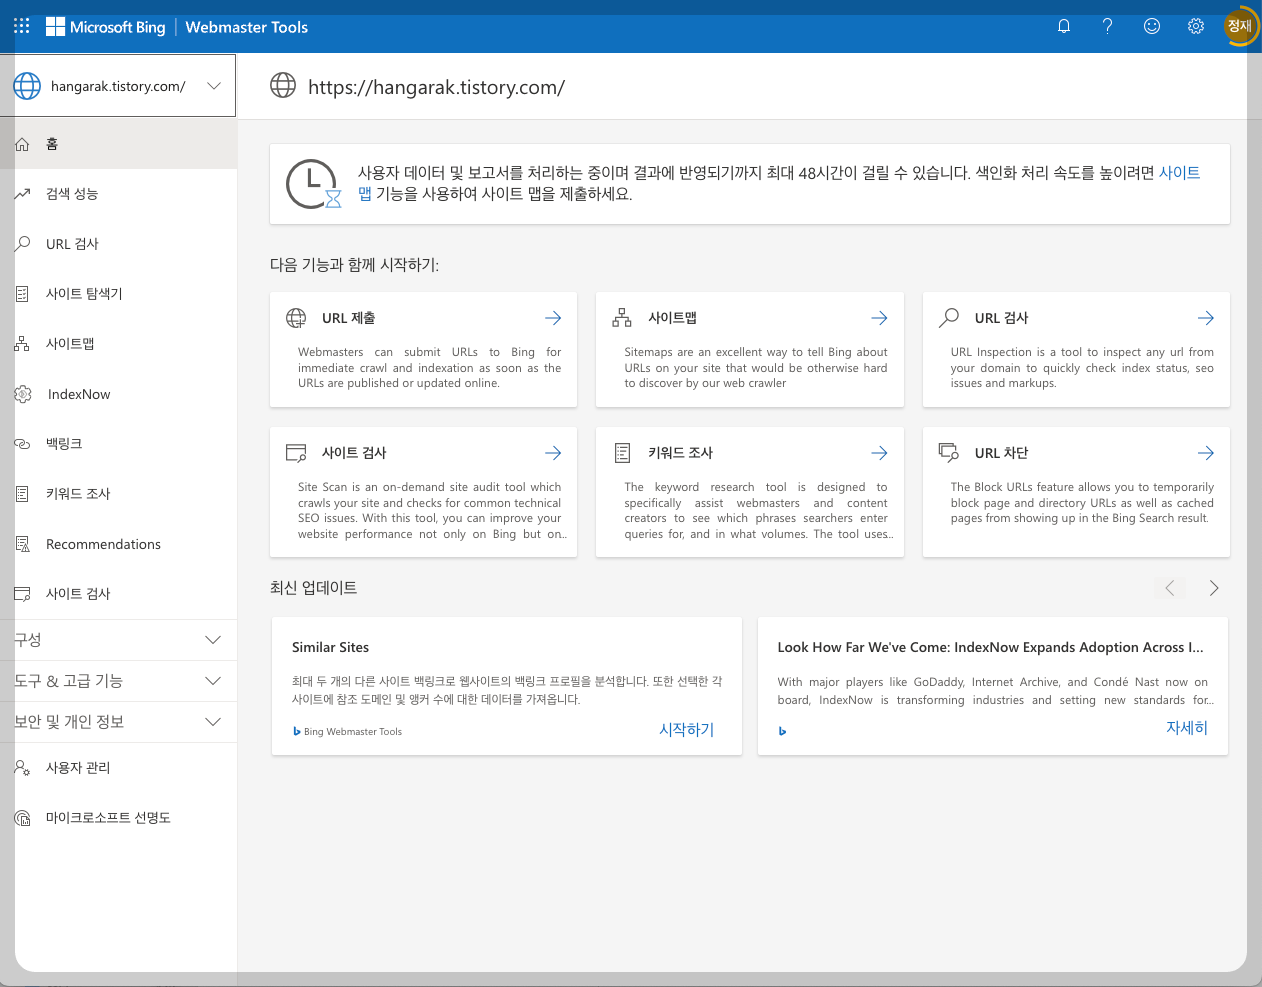The image size is (1262, 987).
Task: Open 백링크 in the sidebar
Action: [x=118, y=444]
